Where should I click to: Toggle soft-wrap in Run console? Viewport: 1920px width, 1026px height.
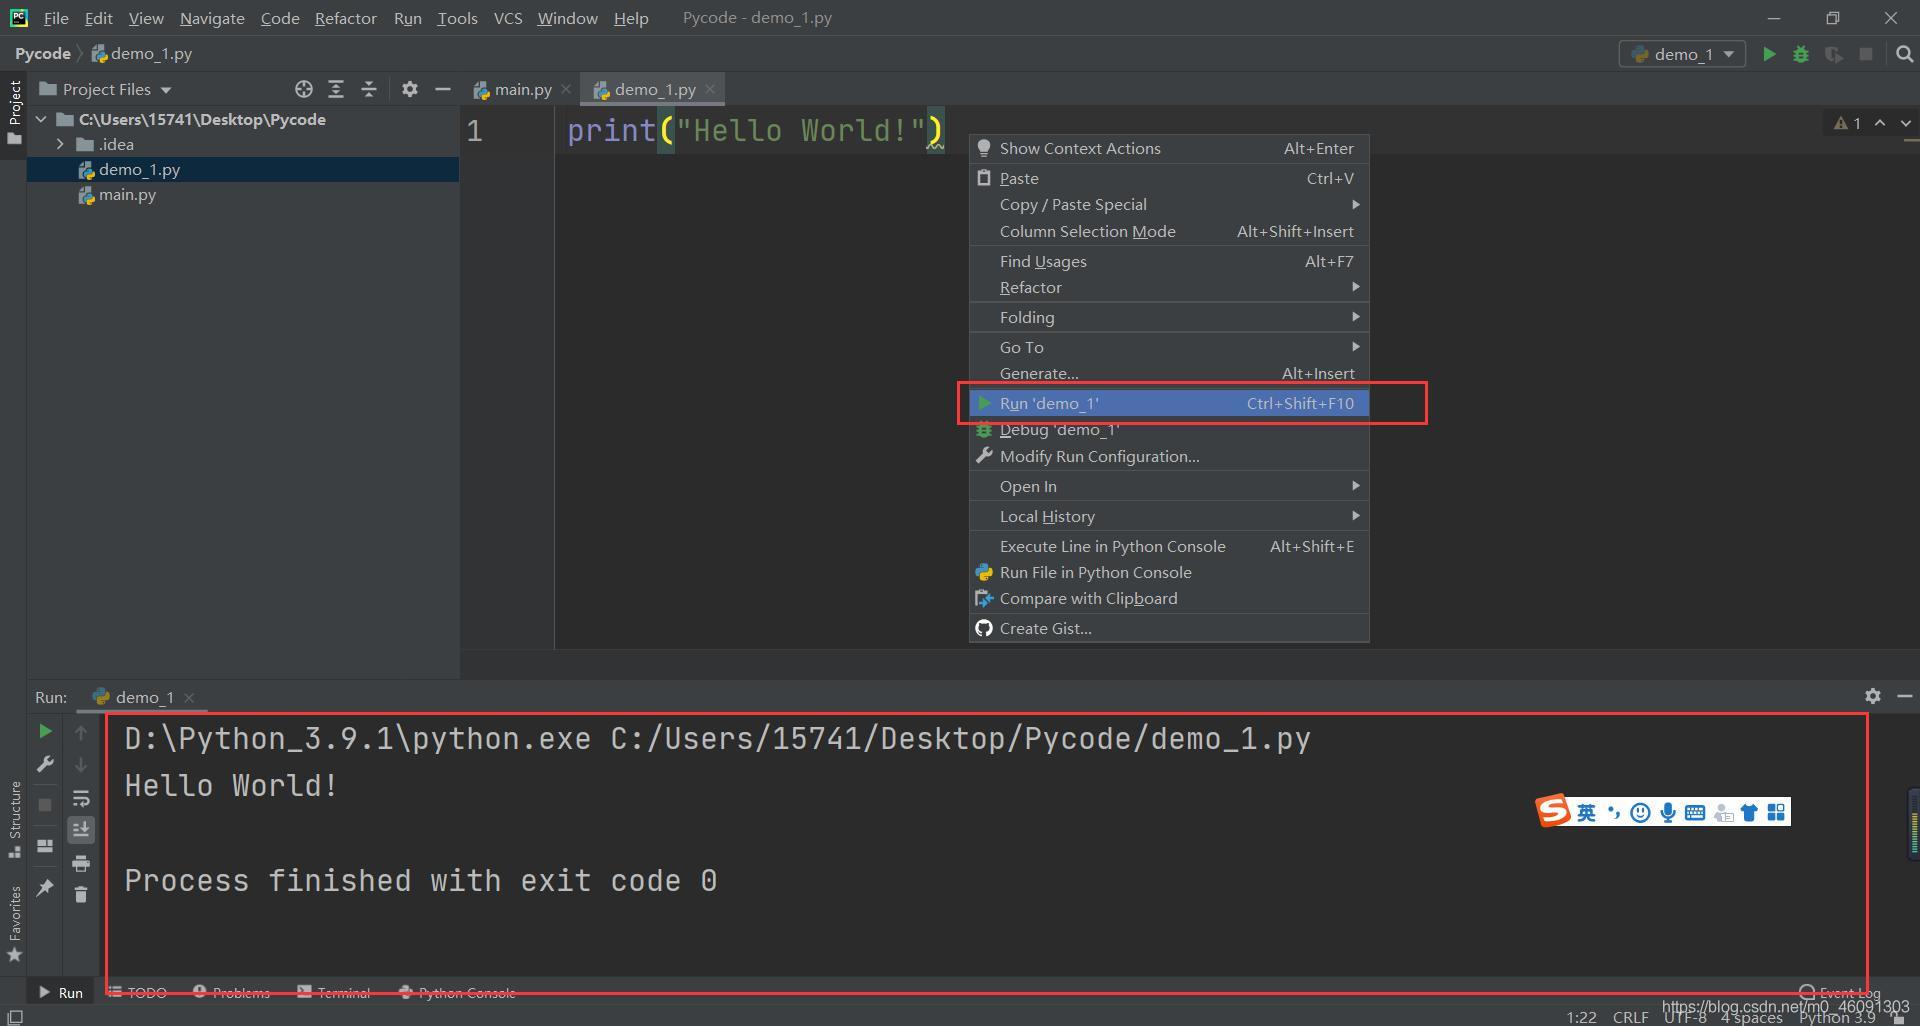point(81,798)
